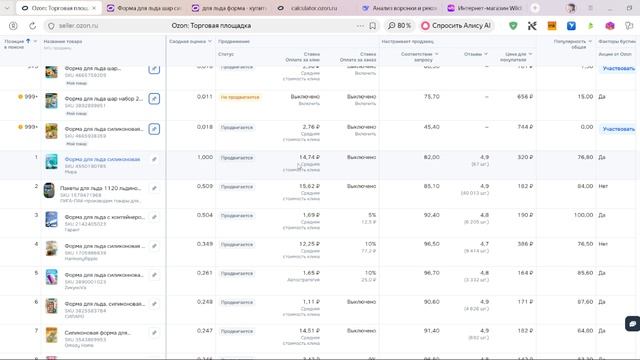Pin the product with summary score 0,018
This screenshot has width=640, height=360.
point(154,129)
